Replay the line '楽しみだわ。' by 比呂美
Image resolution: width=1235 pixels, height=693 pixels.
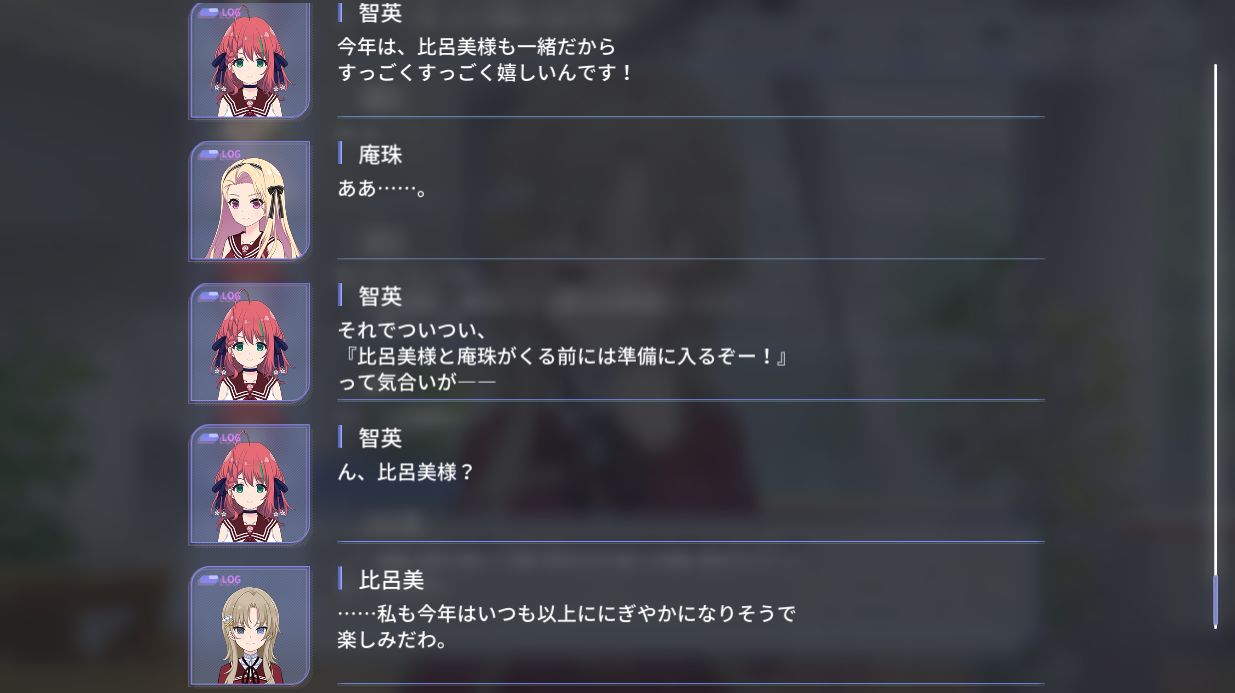(x=393, y=640)
